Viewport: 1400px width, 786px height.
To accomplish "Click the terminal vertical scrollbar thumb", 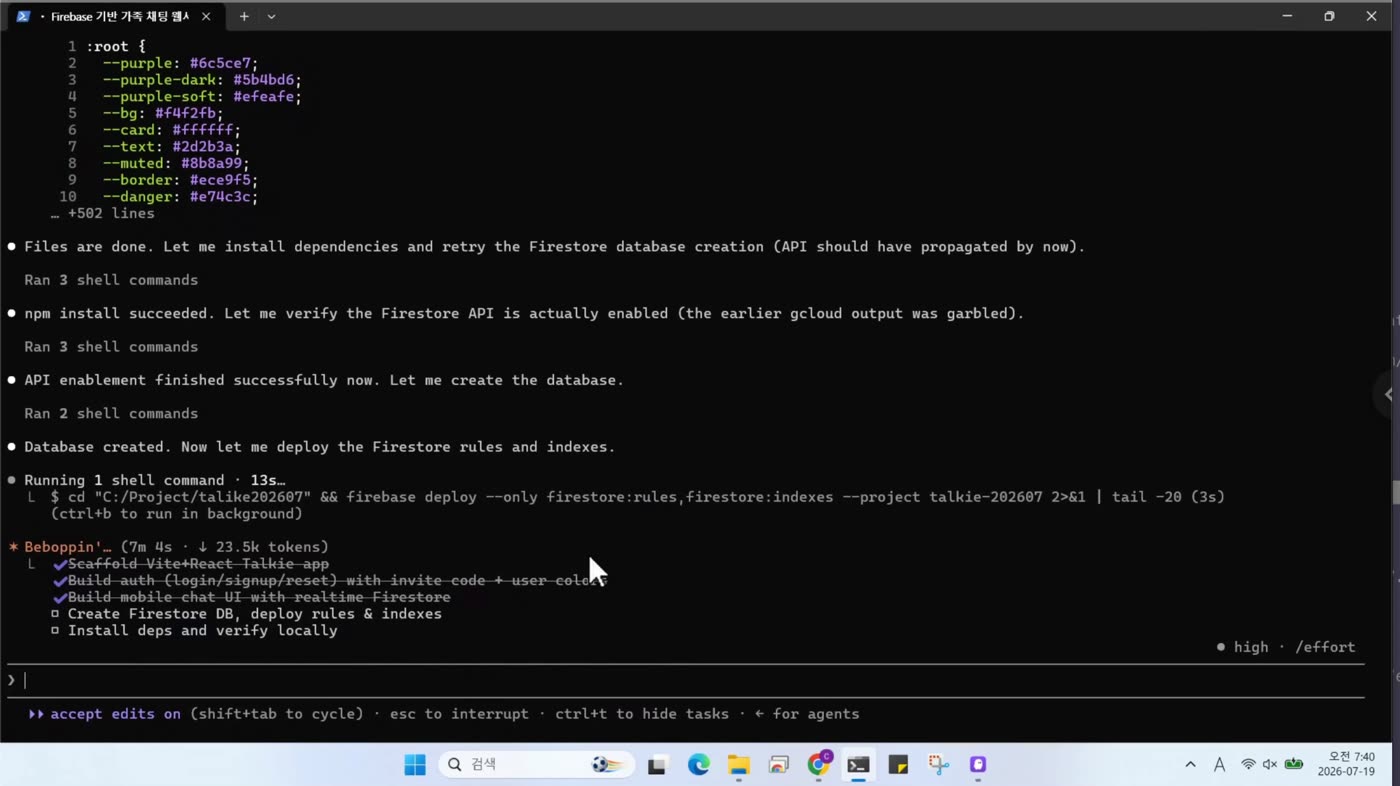I will click(x=1396, y=493).
